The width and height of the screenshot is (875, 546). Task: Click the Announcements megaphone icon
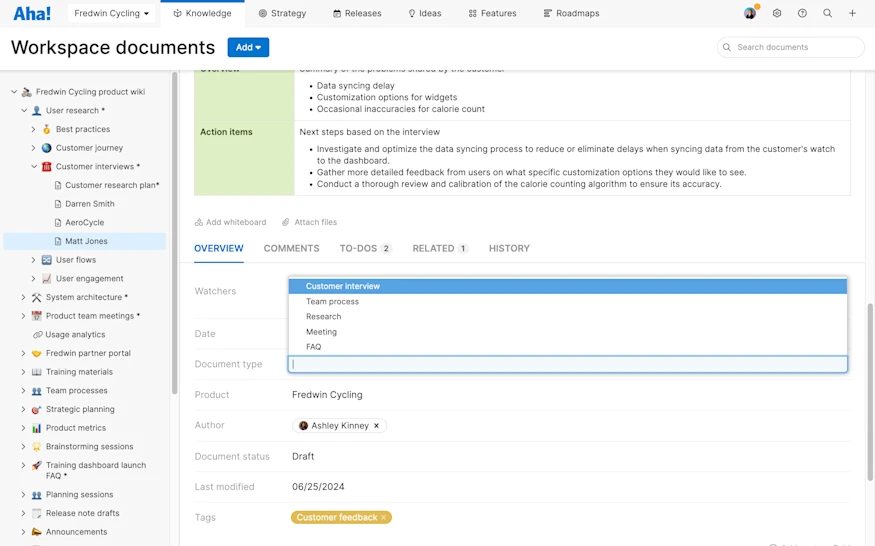(36, 532)
